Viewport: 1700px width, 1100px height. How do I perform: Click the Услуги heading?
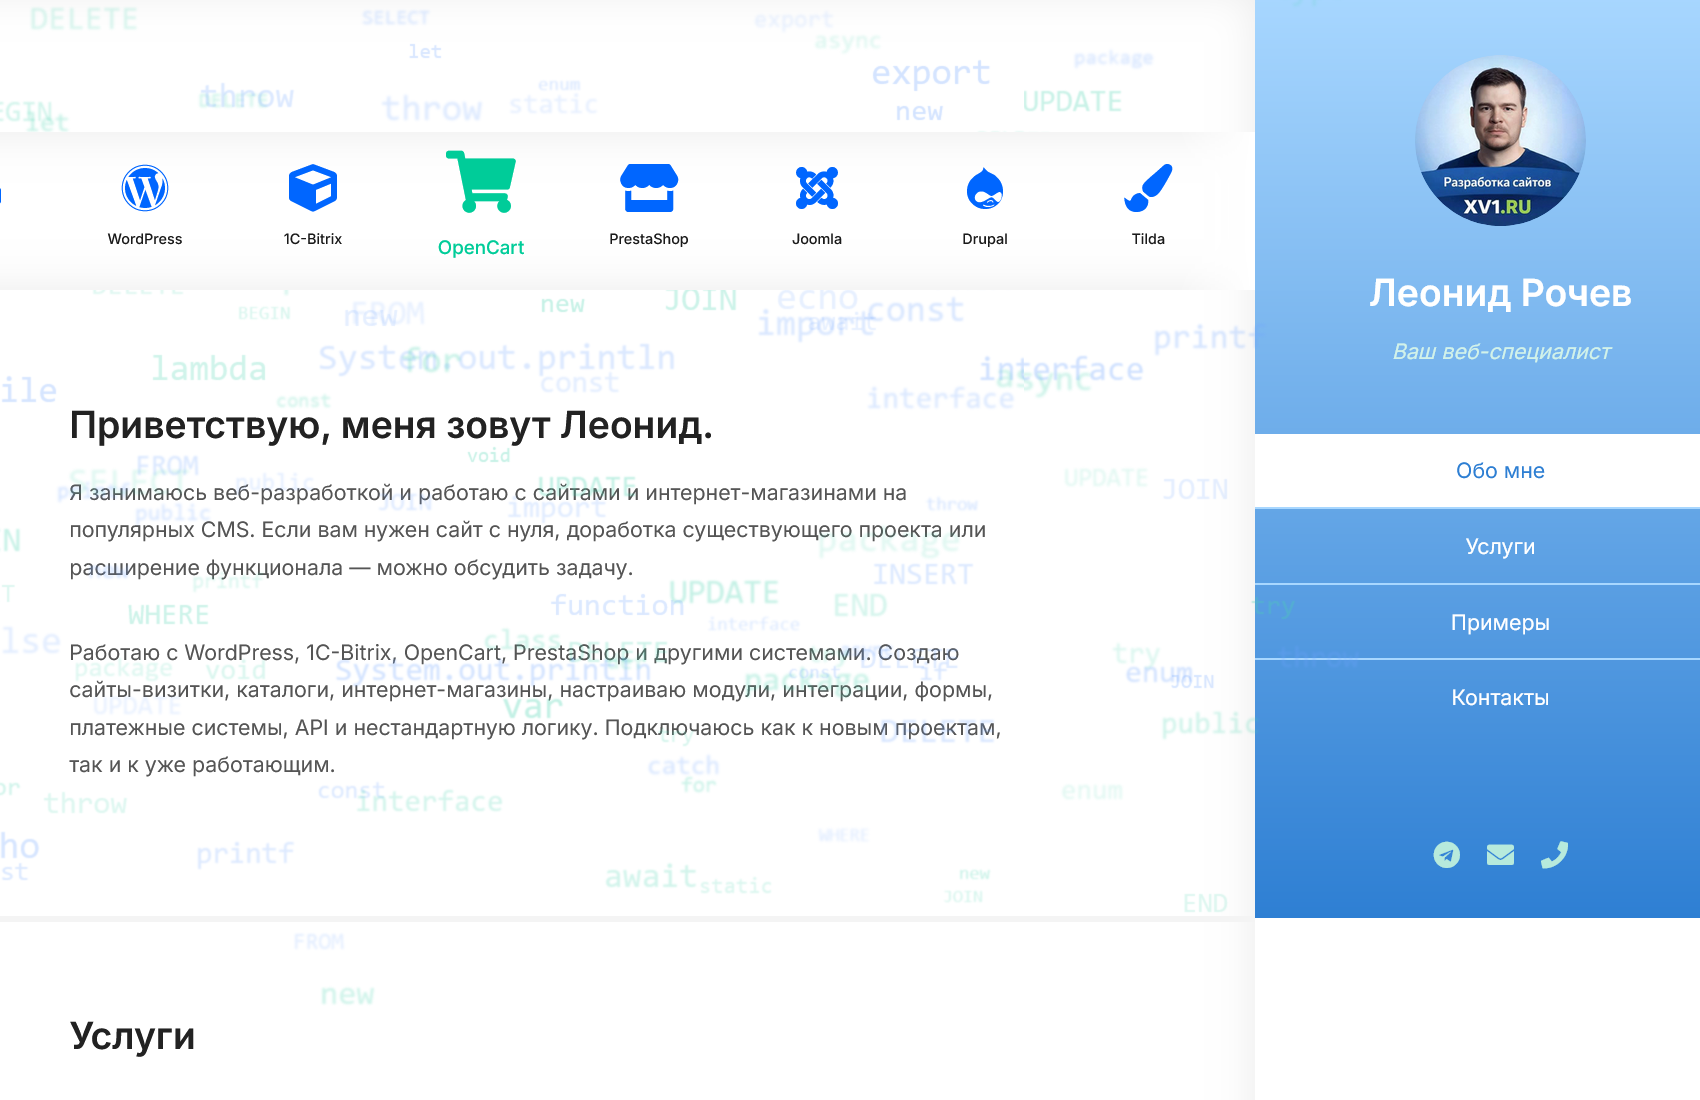tap(133, 1036)
